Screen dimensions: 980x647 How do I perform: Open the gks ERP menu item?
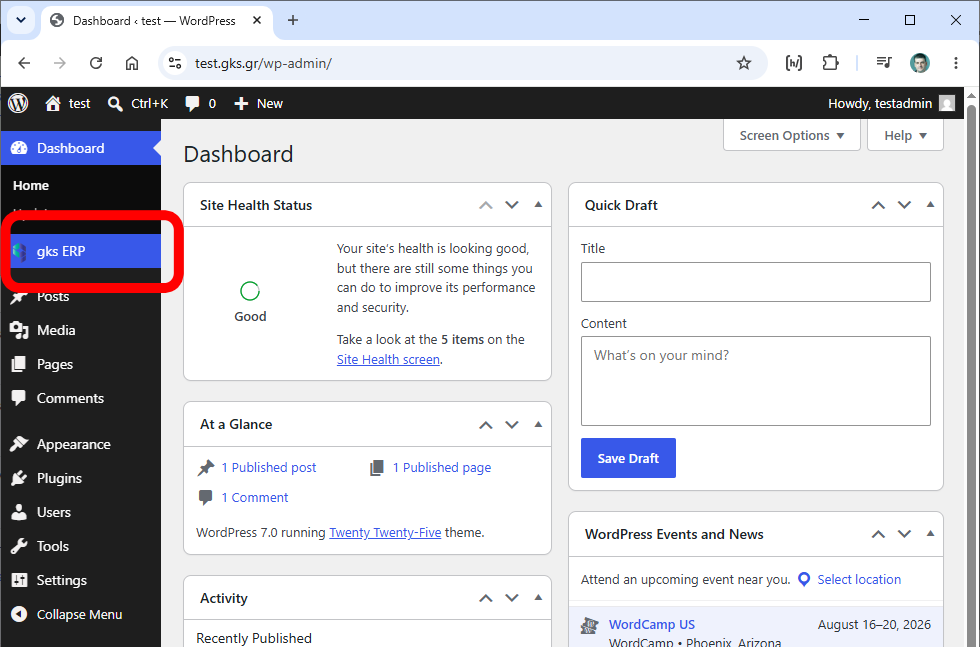[x=81, y=251]
